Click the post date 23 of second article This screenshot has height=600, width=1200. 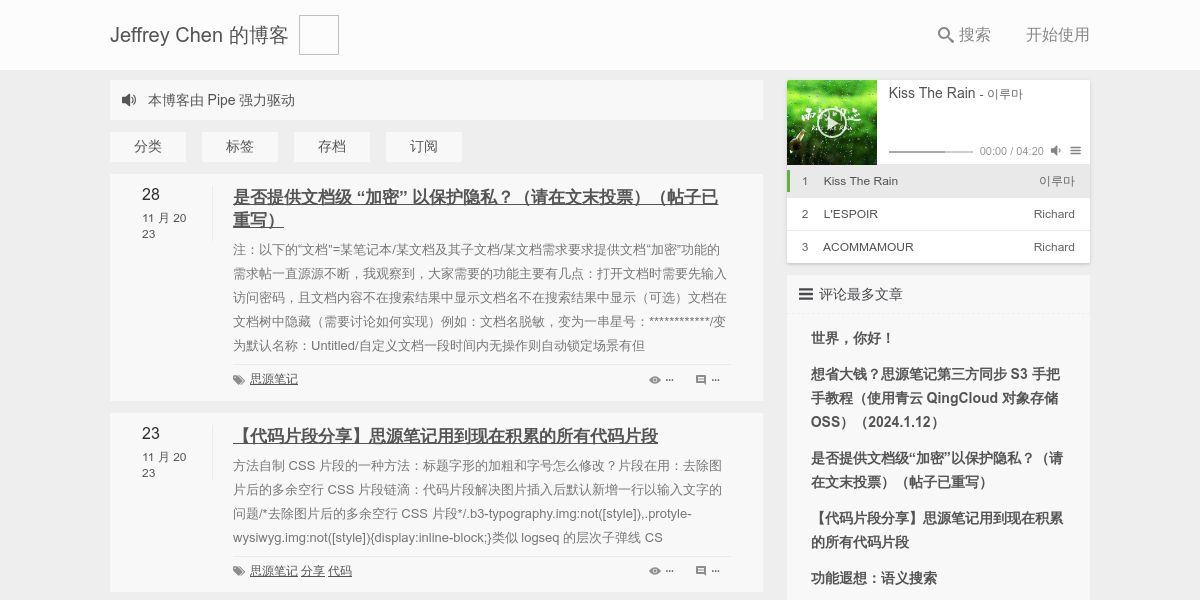[151, 434]
